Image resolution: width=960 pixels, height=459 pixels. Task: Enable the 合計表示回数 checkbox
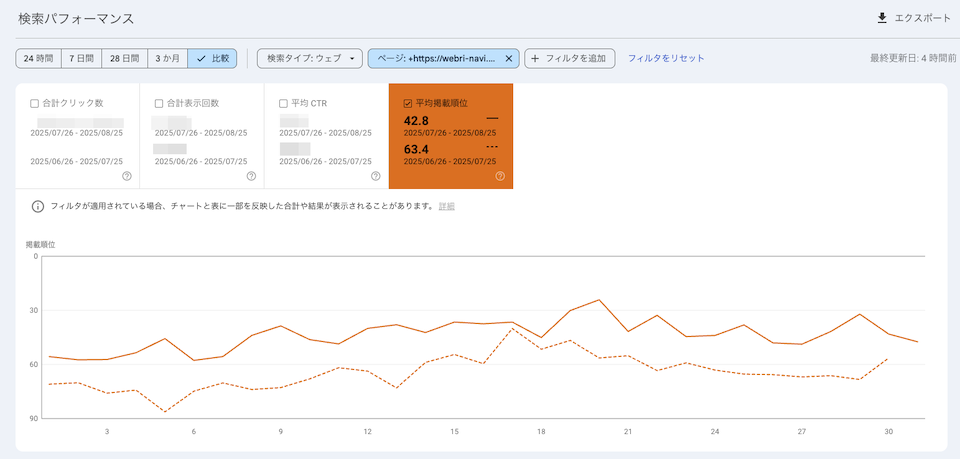click(x=159, y=103)
